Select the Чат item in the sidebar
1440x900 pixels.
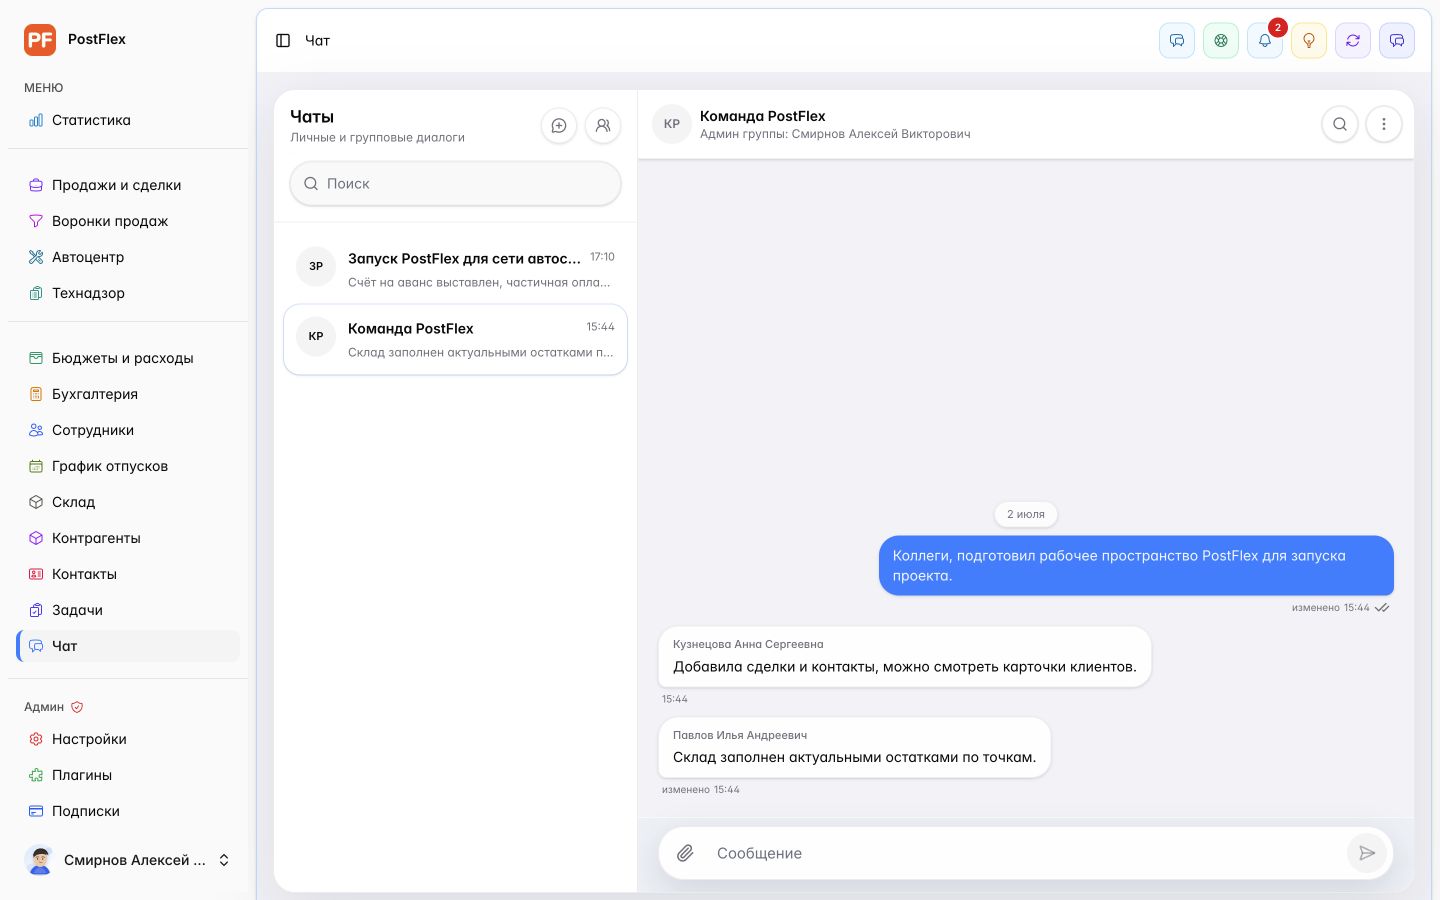point(128,646)
